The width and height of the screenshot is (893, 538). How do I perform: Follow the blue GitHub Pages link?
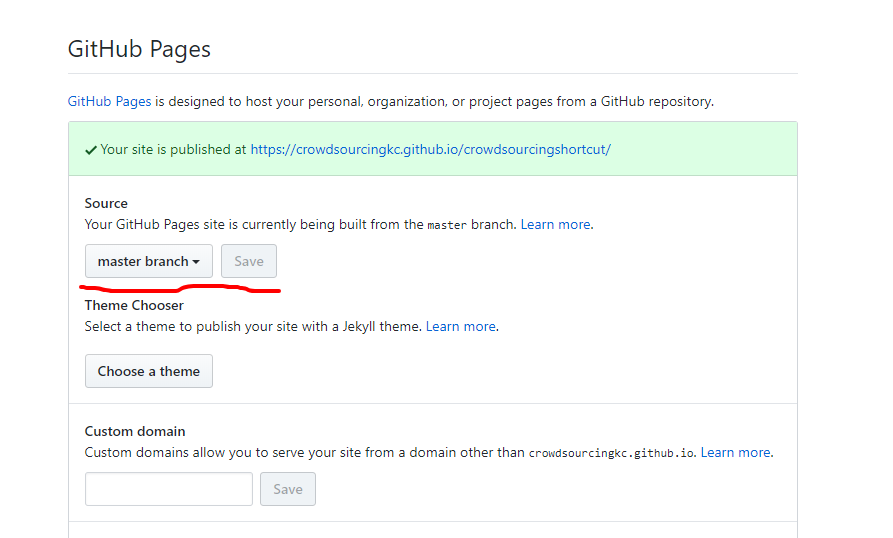pyautogui.click(x=109, y=101)
